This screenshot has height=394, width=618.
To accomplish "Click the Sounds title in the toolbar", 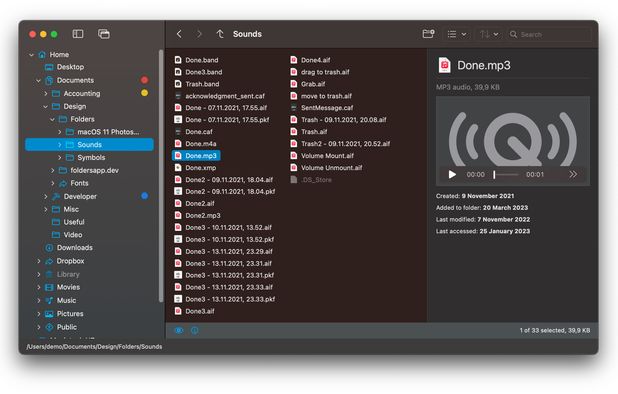I will pyautogui.click(x=247, y=34).
